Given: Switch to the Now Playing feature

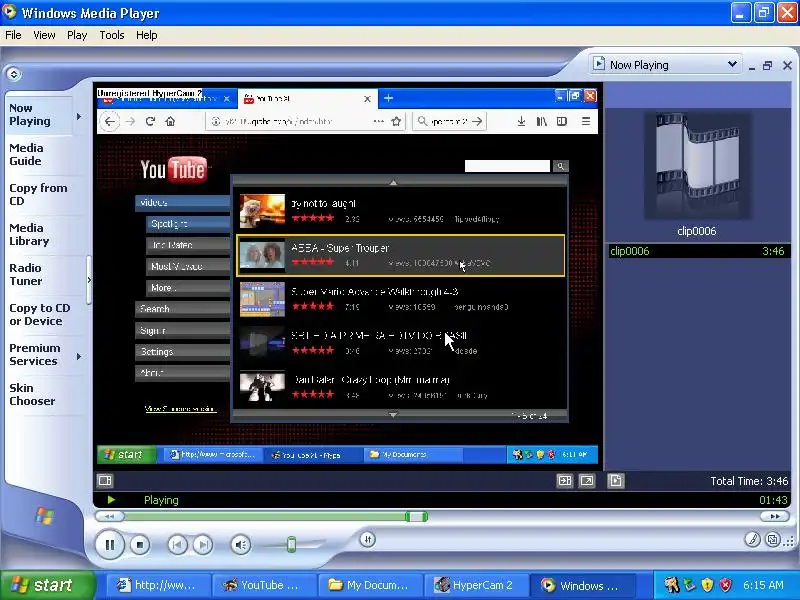Looking at the screenshot, I should pyautogui.click(x=30, y=115).
